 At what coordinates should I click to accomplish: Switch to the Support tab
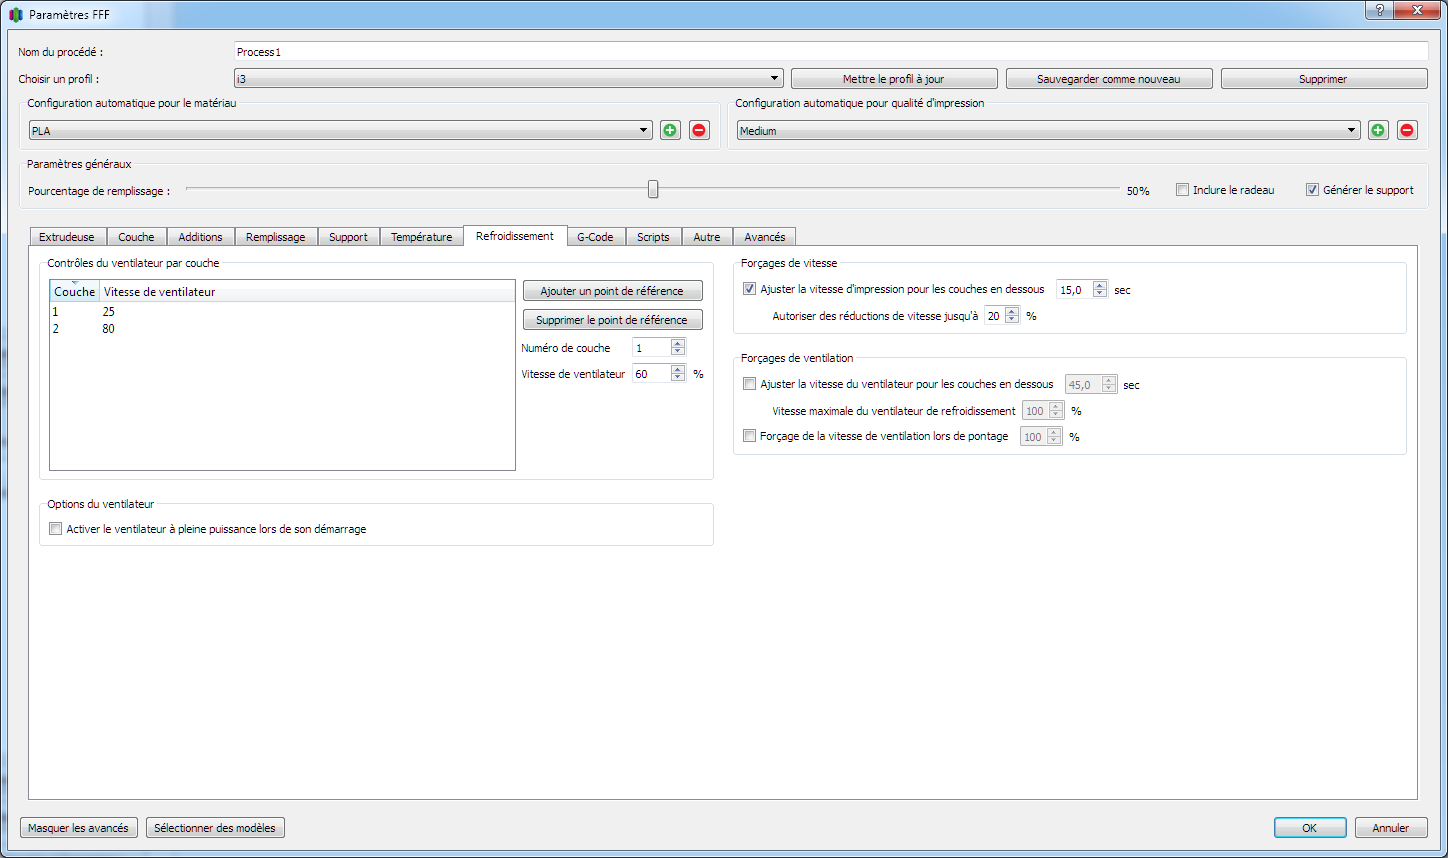[x=348, y=237]
